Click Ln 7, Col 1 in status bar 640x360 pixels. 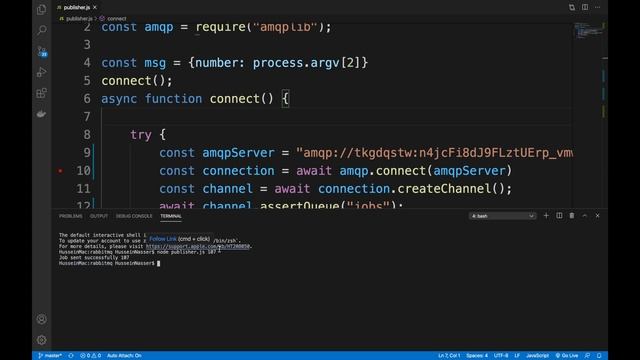point(449,356)
